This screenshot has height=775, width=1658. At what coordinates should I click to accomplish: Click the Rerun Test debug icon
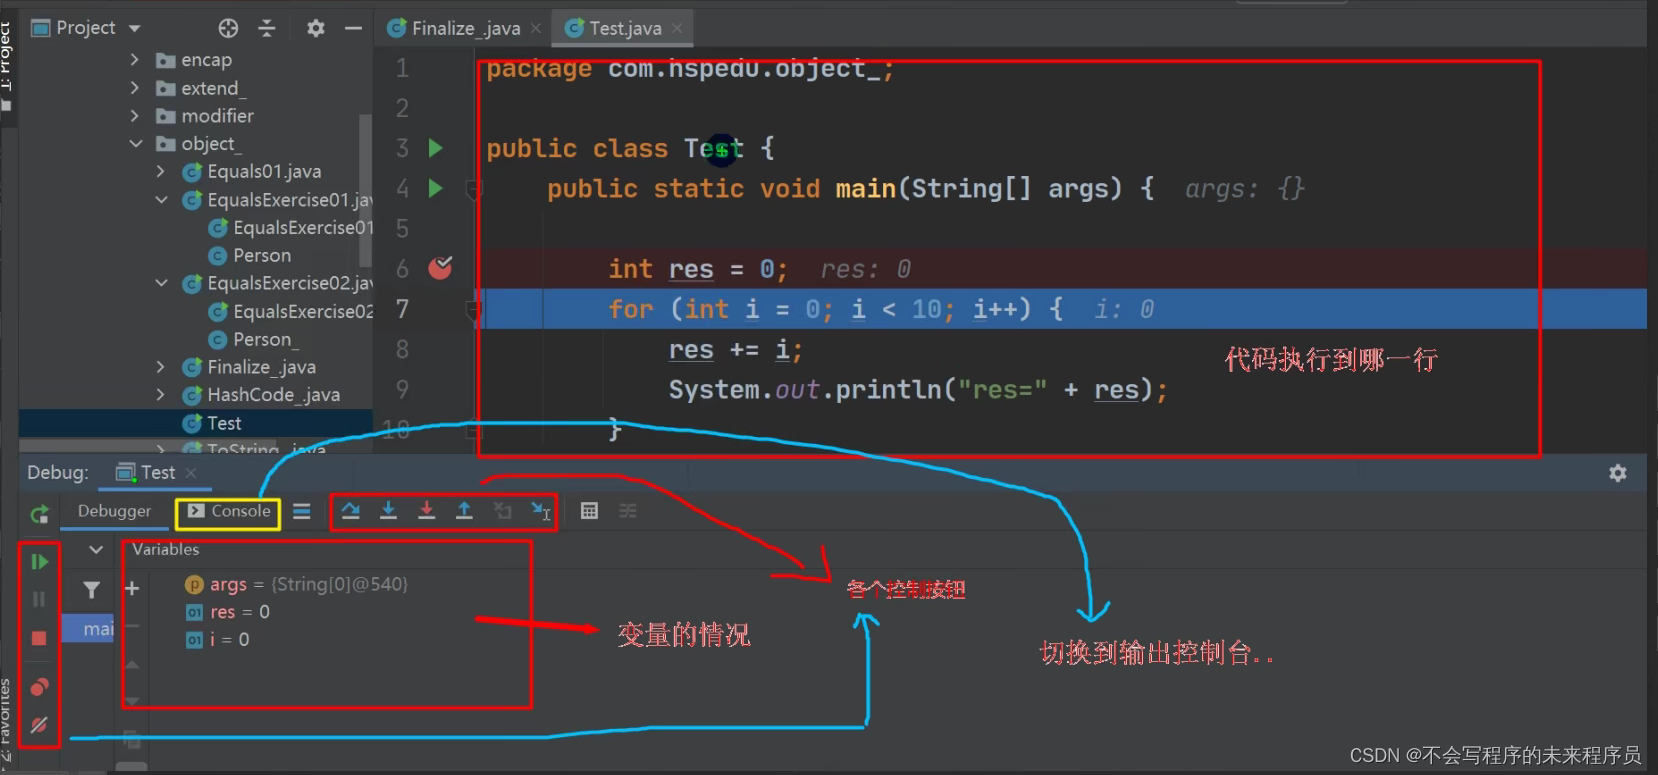[x=39, y=515]
